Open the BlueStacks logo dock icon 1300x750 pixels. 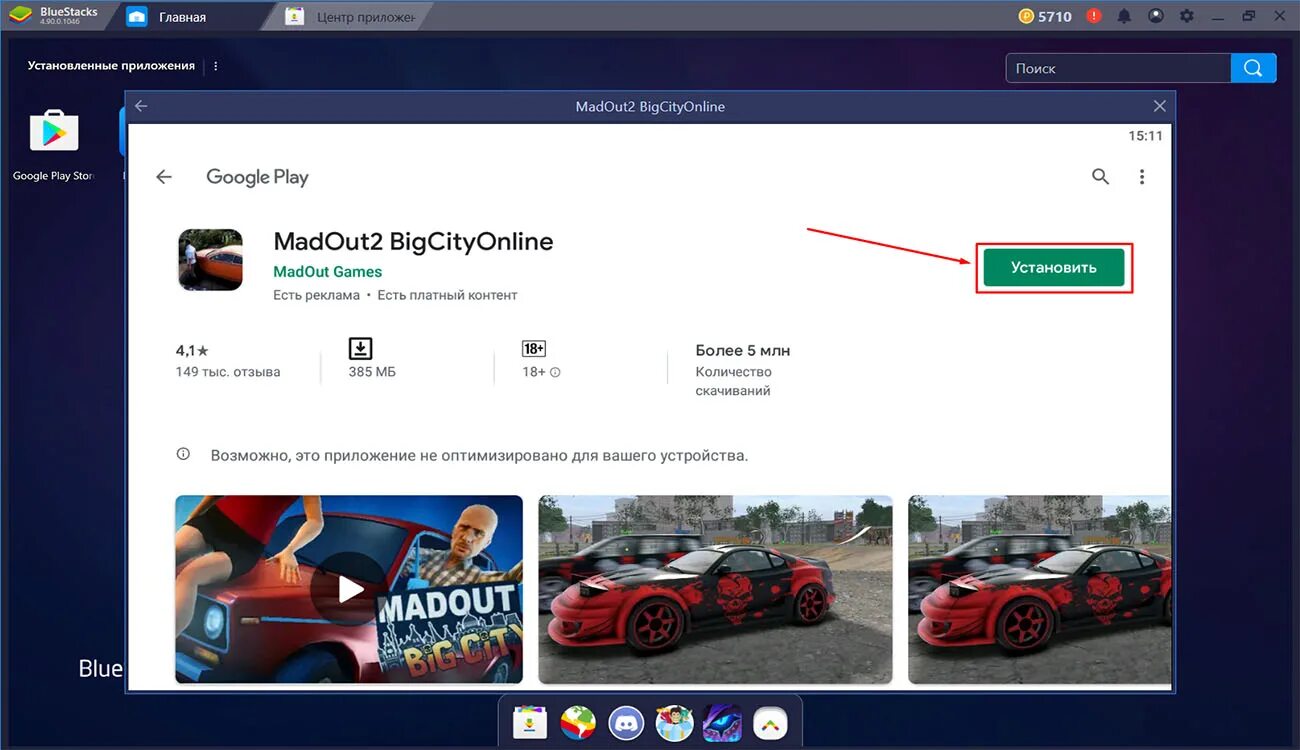pyautogui.click(x=769, y=721)
